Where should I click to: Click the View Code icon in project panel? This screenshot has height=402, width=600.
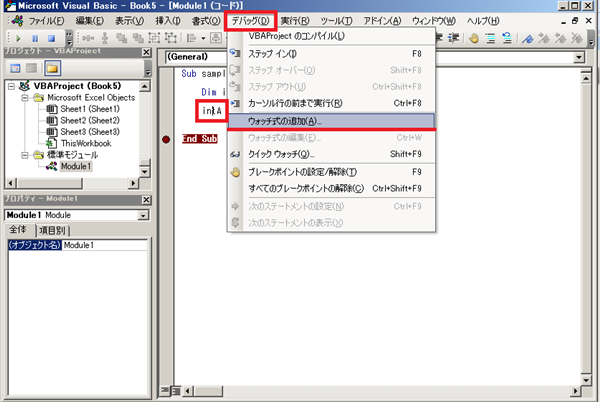tap(15, 68)
